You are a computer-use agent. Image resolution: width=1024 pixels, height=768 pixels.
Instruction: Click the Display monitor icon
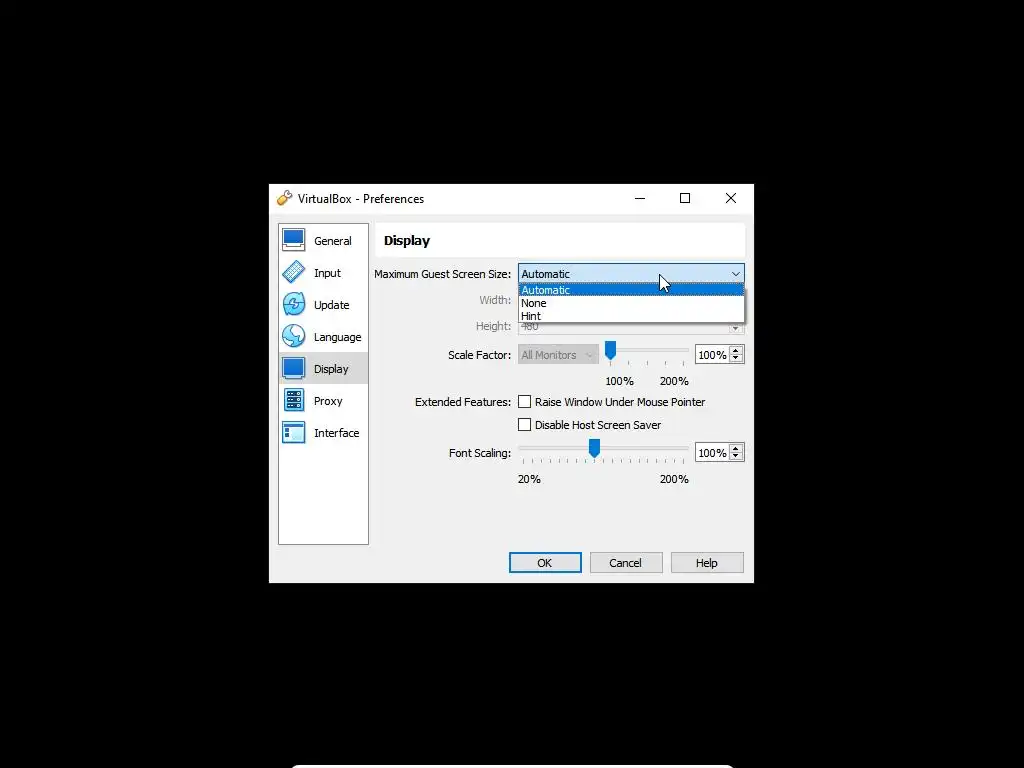point(293,368)
